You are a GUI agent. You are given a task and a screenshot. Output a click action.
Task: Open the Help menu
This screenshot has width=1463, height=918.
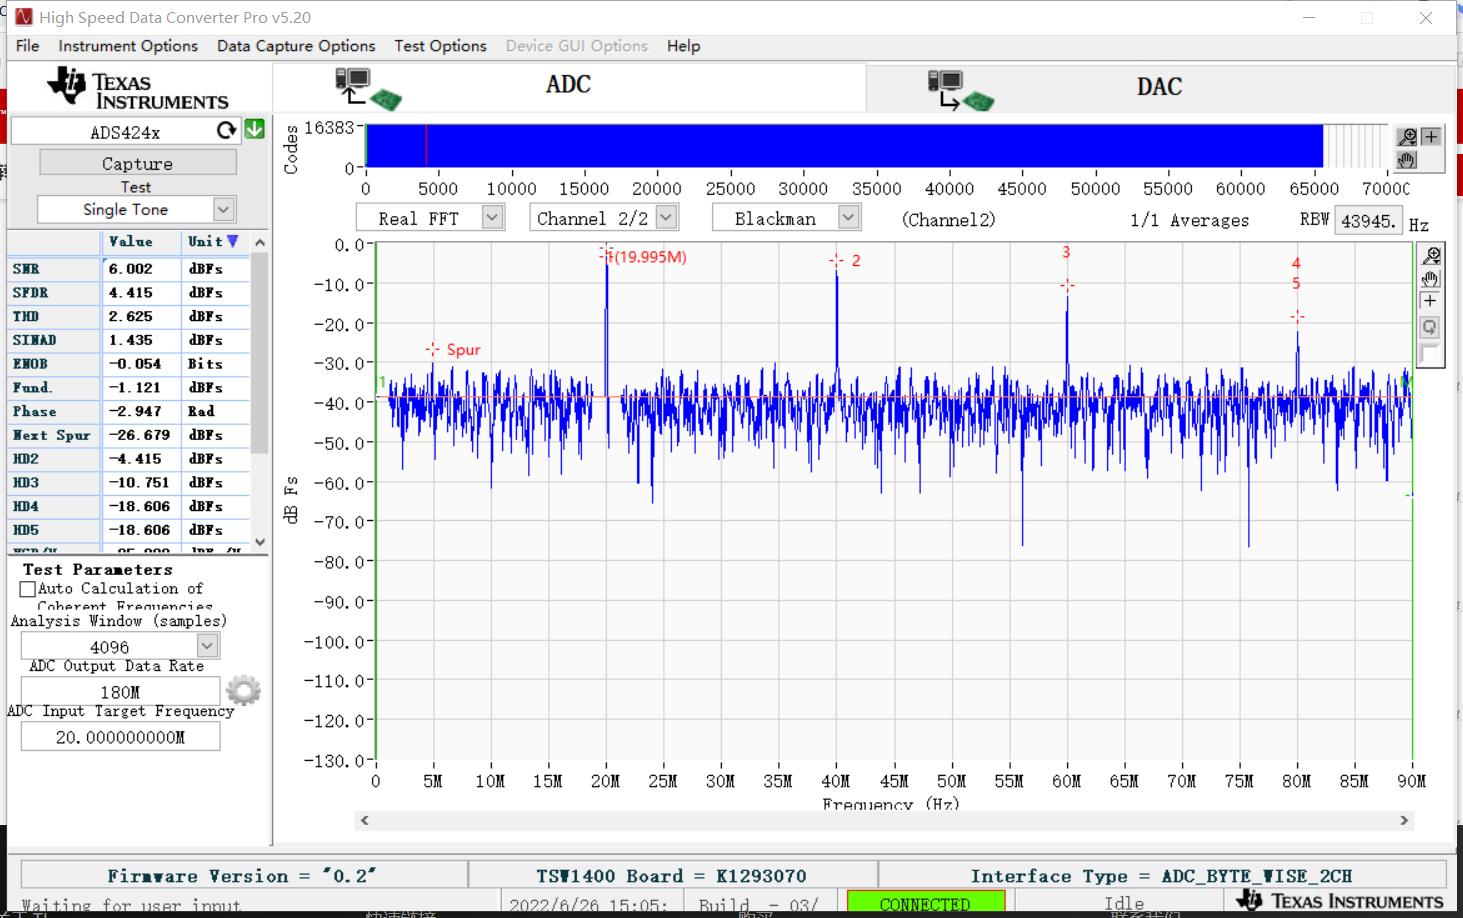684,46
